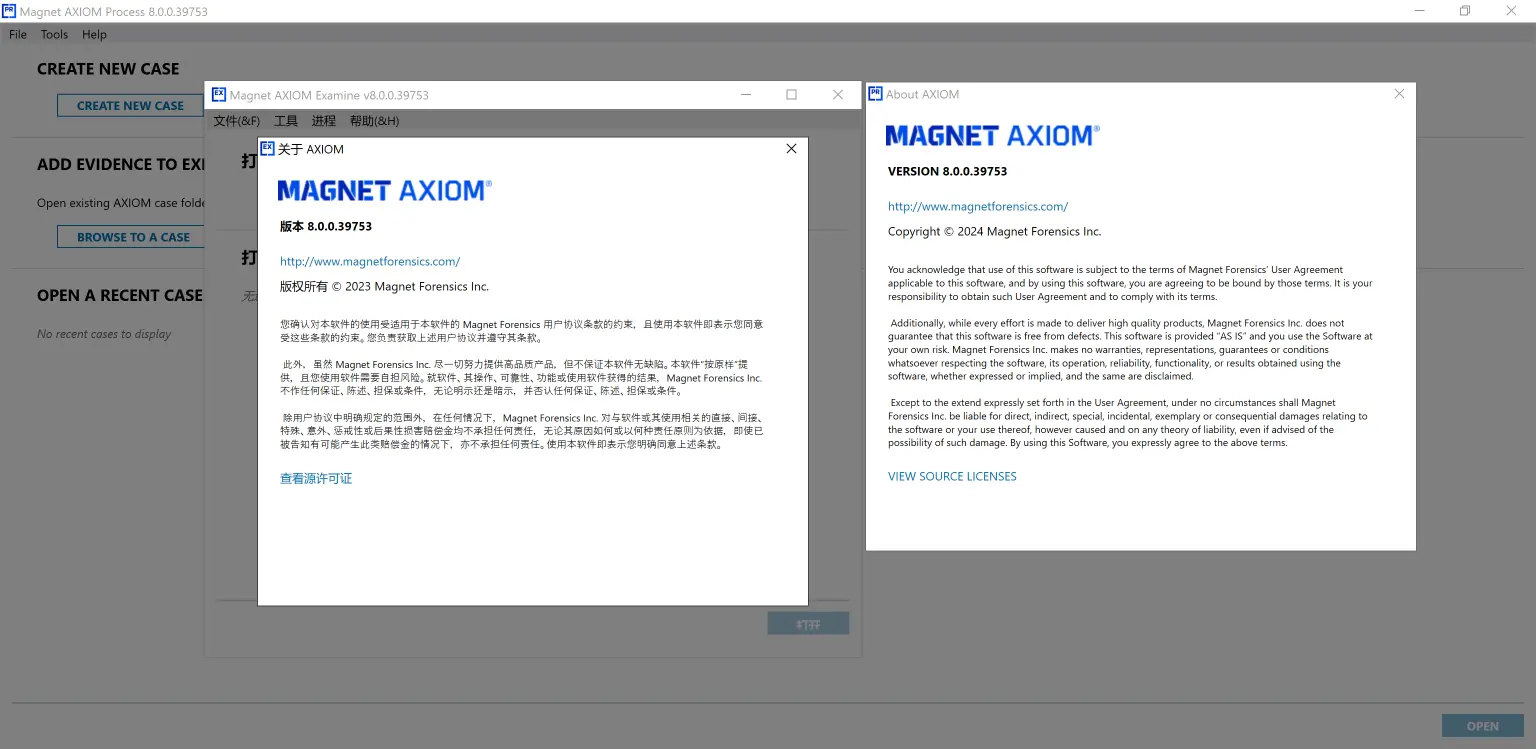Open magnetforensics.com link in 关于 AXIOM dialog
This screenshot has height=749, width=1536.
(370, 261)
